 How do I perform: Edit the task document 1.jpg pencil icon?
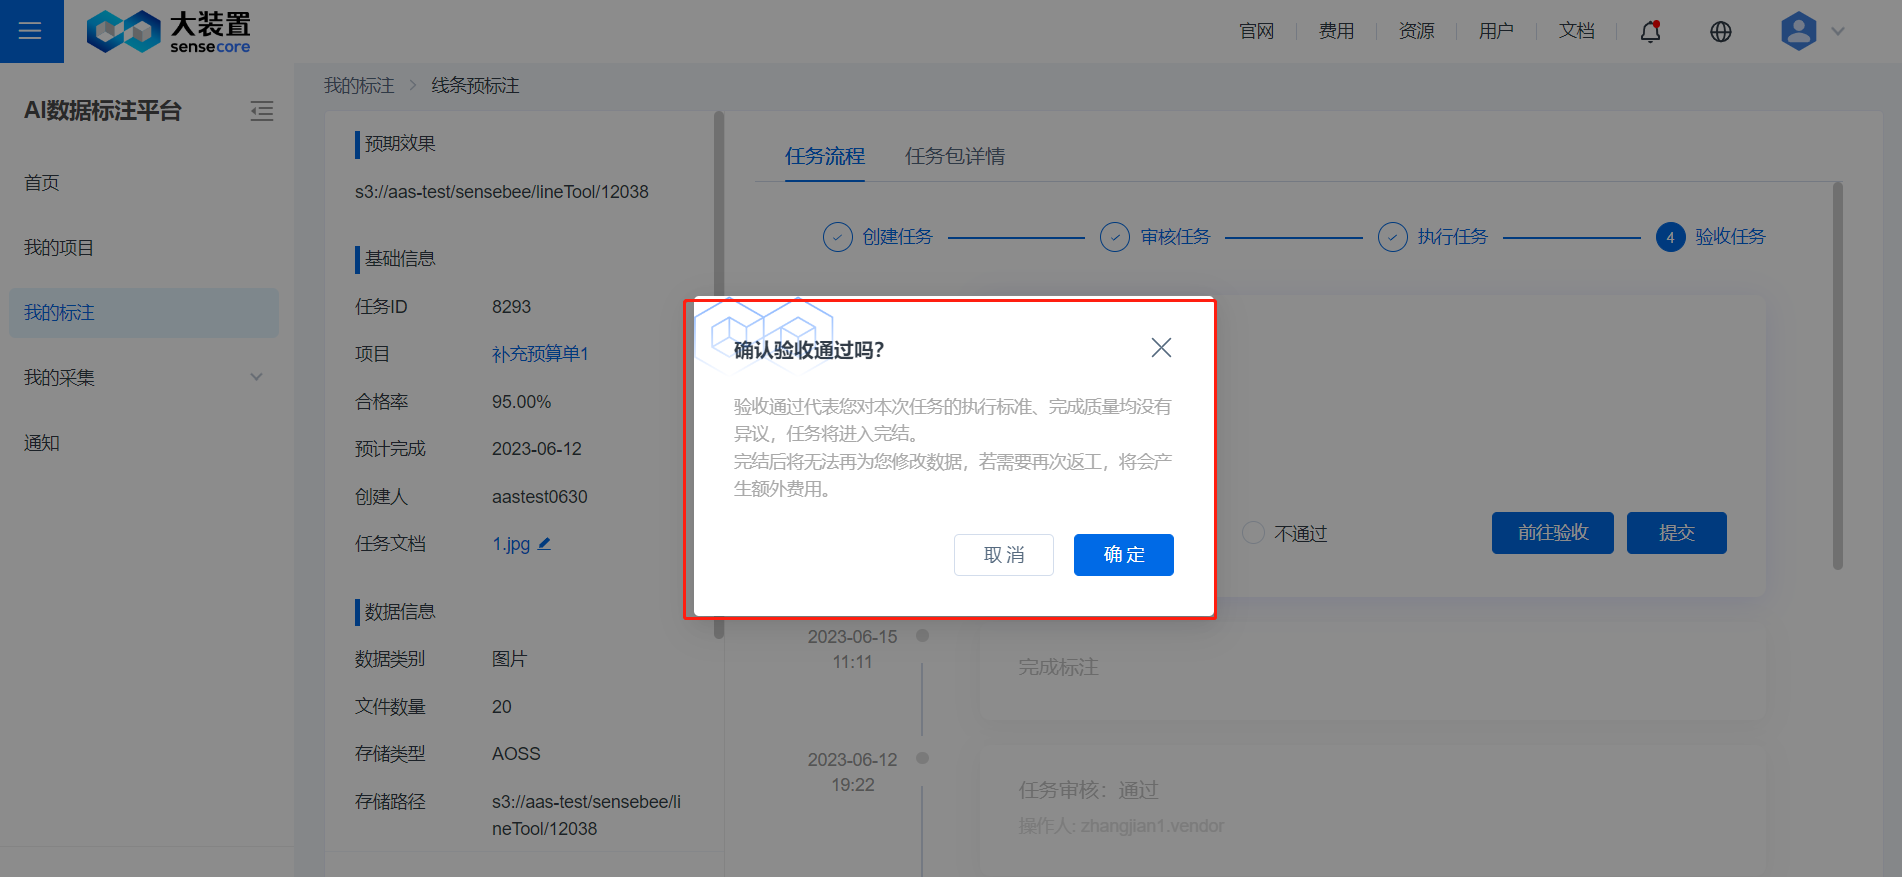[x=545, y=544]
